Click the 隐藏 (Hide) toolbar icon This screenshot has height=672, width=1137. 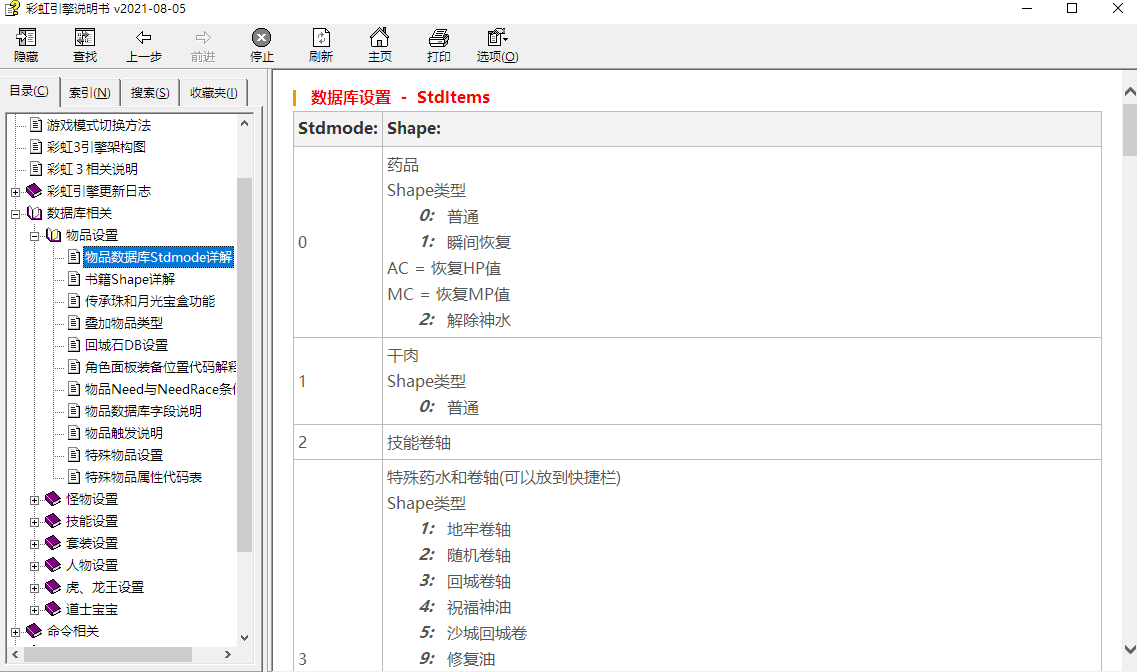(x=26, y=39)
